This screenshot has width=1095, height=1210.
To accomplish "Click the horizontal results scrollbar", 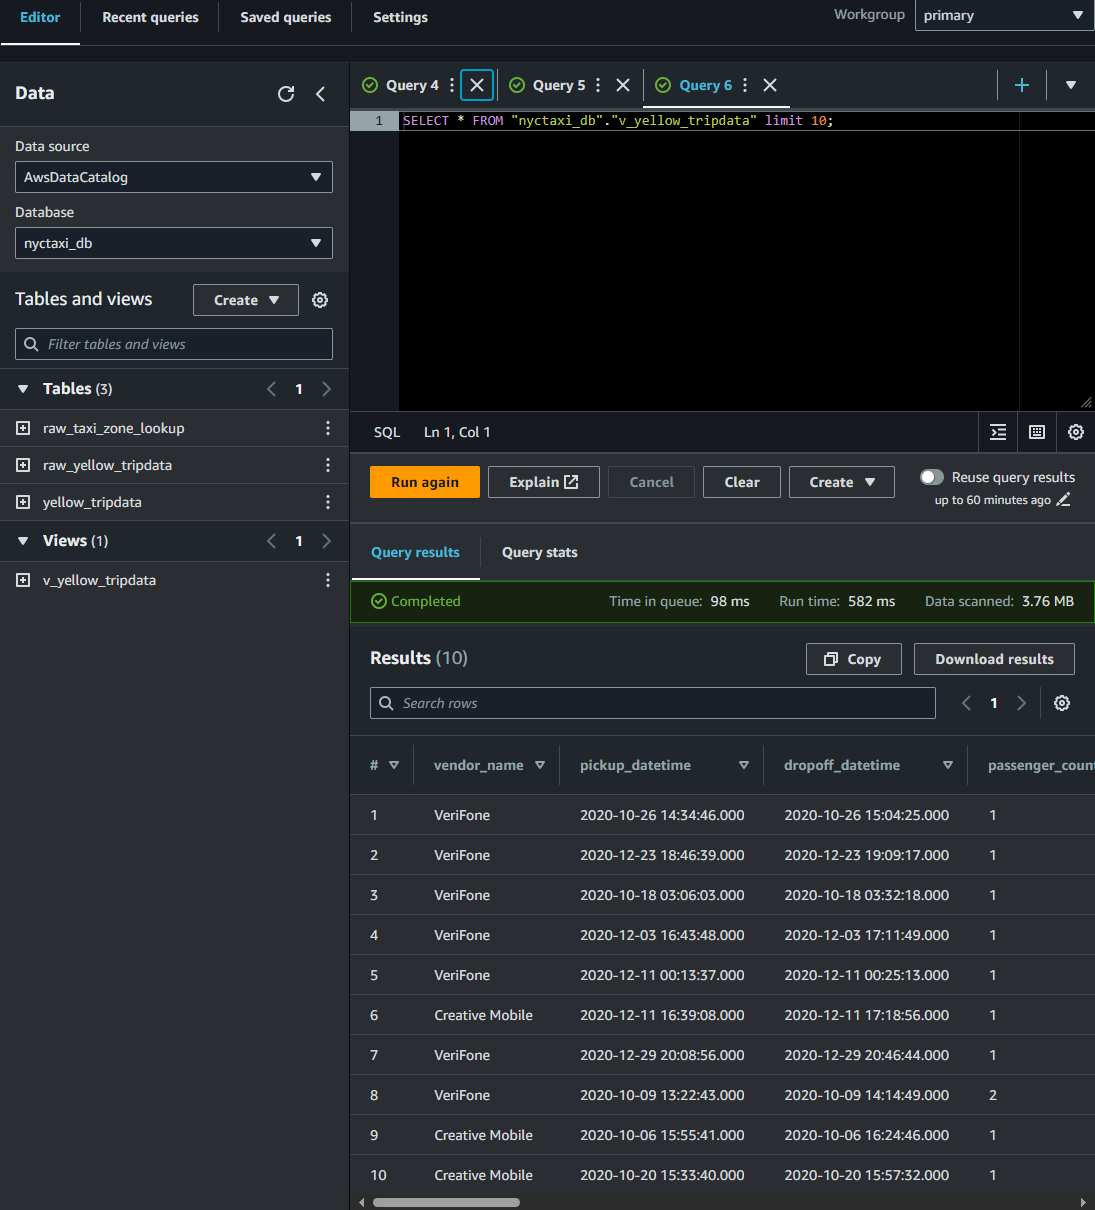I will [446, 1202].
